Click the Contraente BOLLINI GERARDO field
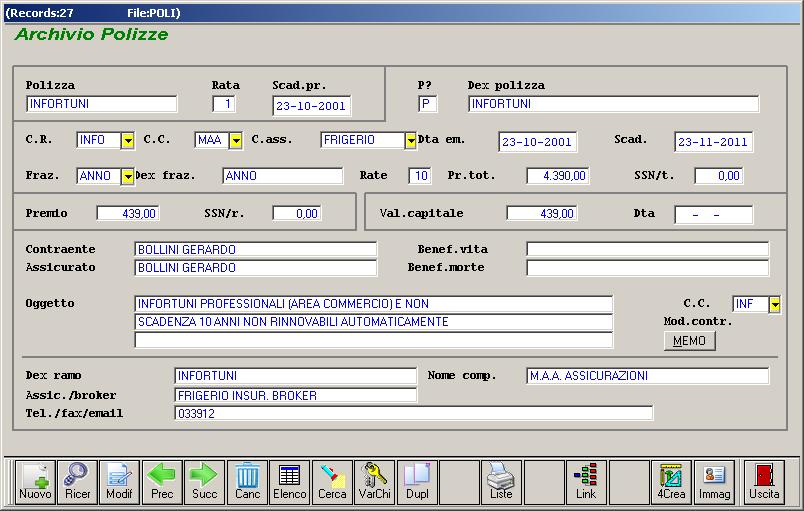The image size is (804, 511). tap(255, 250)
